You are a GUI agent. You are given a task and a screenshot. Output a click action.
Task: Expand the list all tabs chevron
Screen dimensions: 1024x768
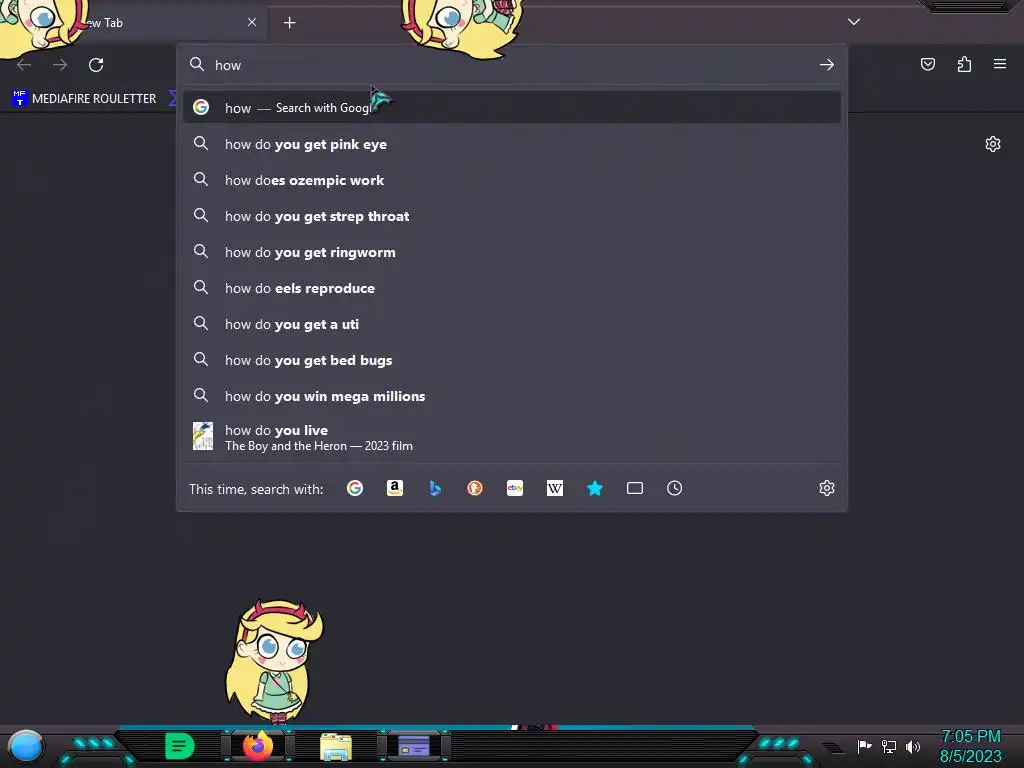coord(854,22)
